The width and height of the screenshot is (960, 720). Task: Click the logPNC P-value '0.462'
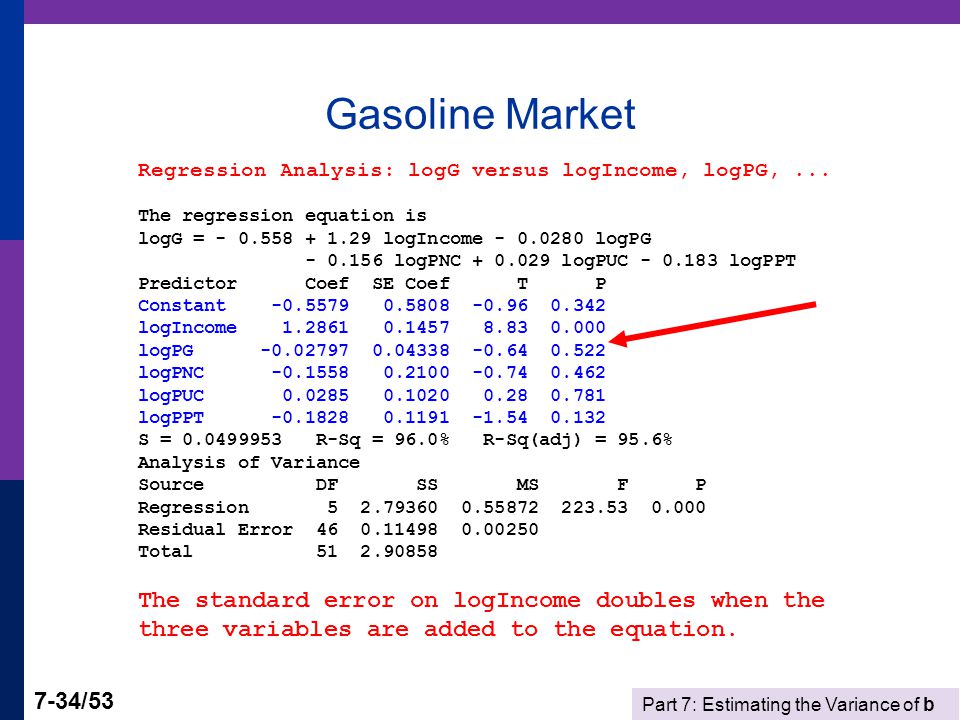coord(578,372)
